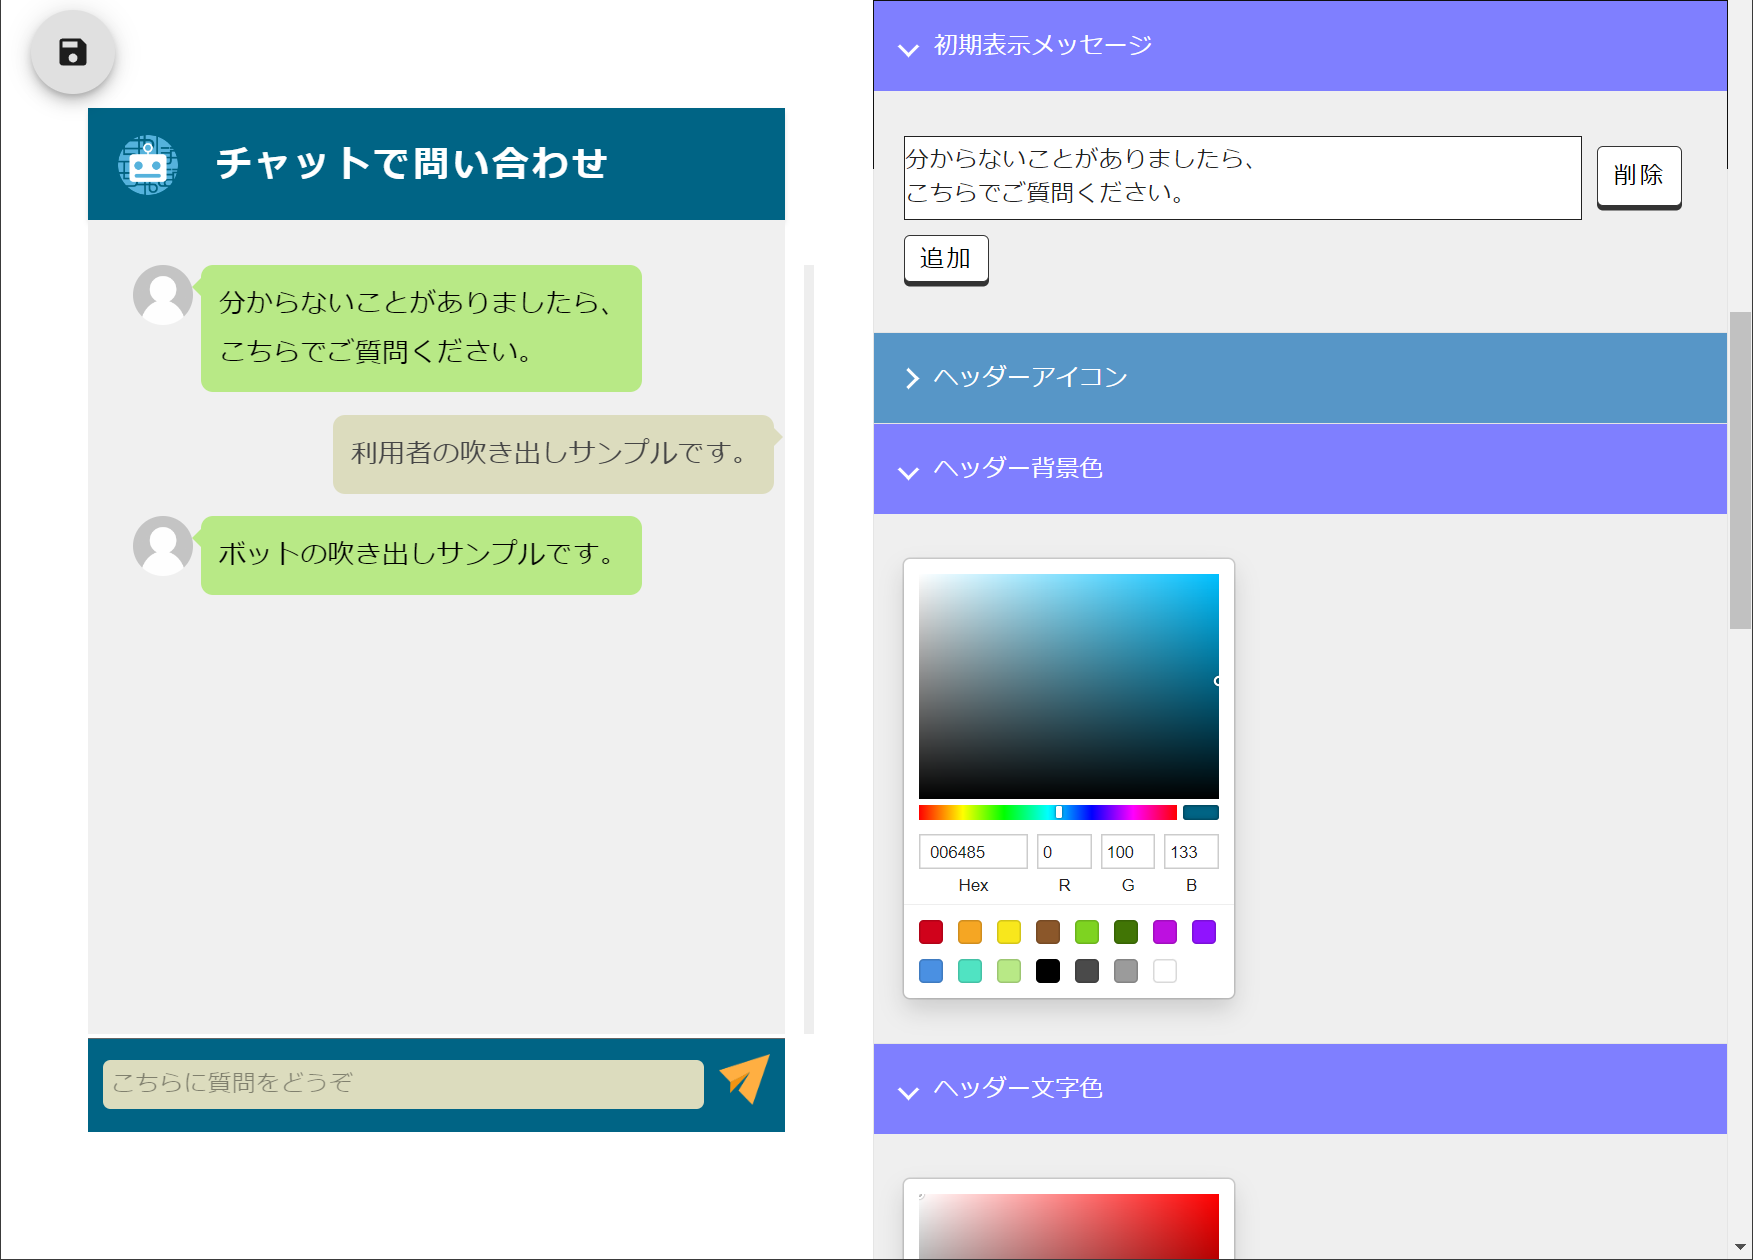
Task: Click the orange paper plane send icon
Action: pyautogui.click(x=745, y=1079)
